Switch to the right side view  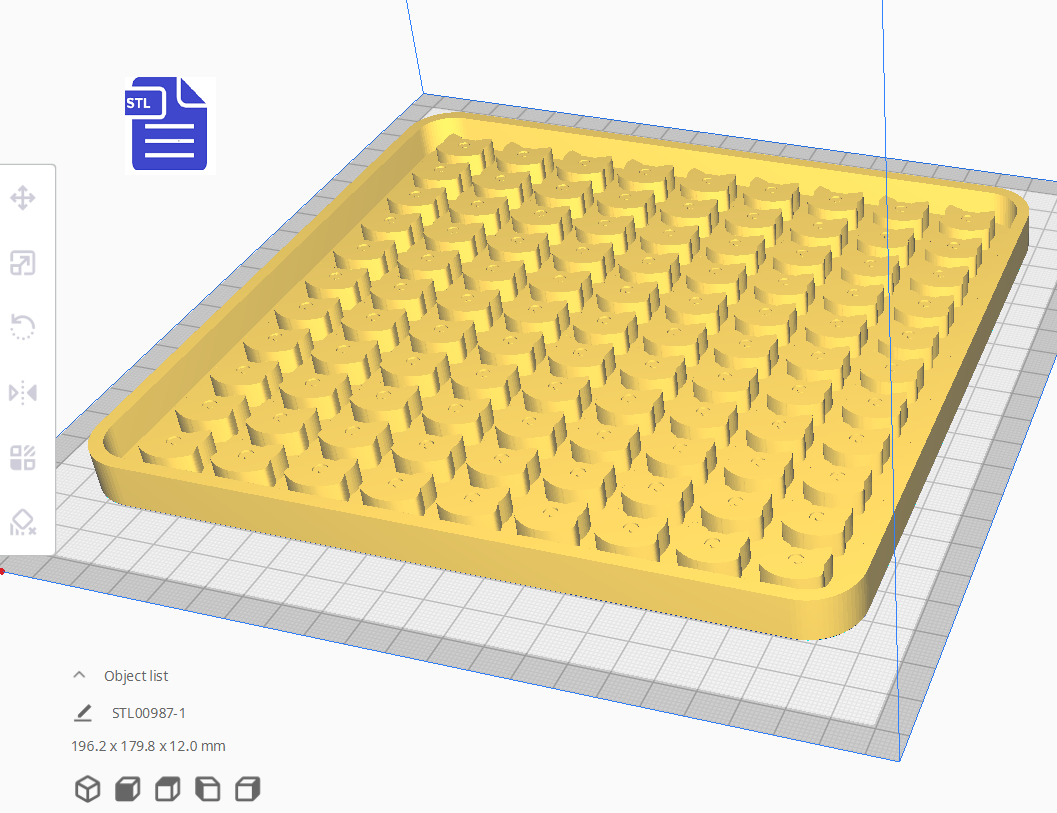point(246,788)
